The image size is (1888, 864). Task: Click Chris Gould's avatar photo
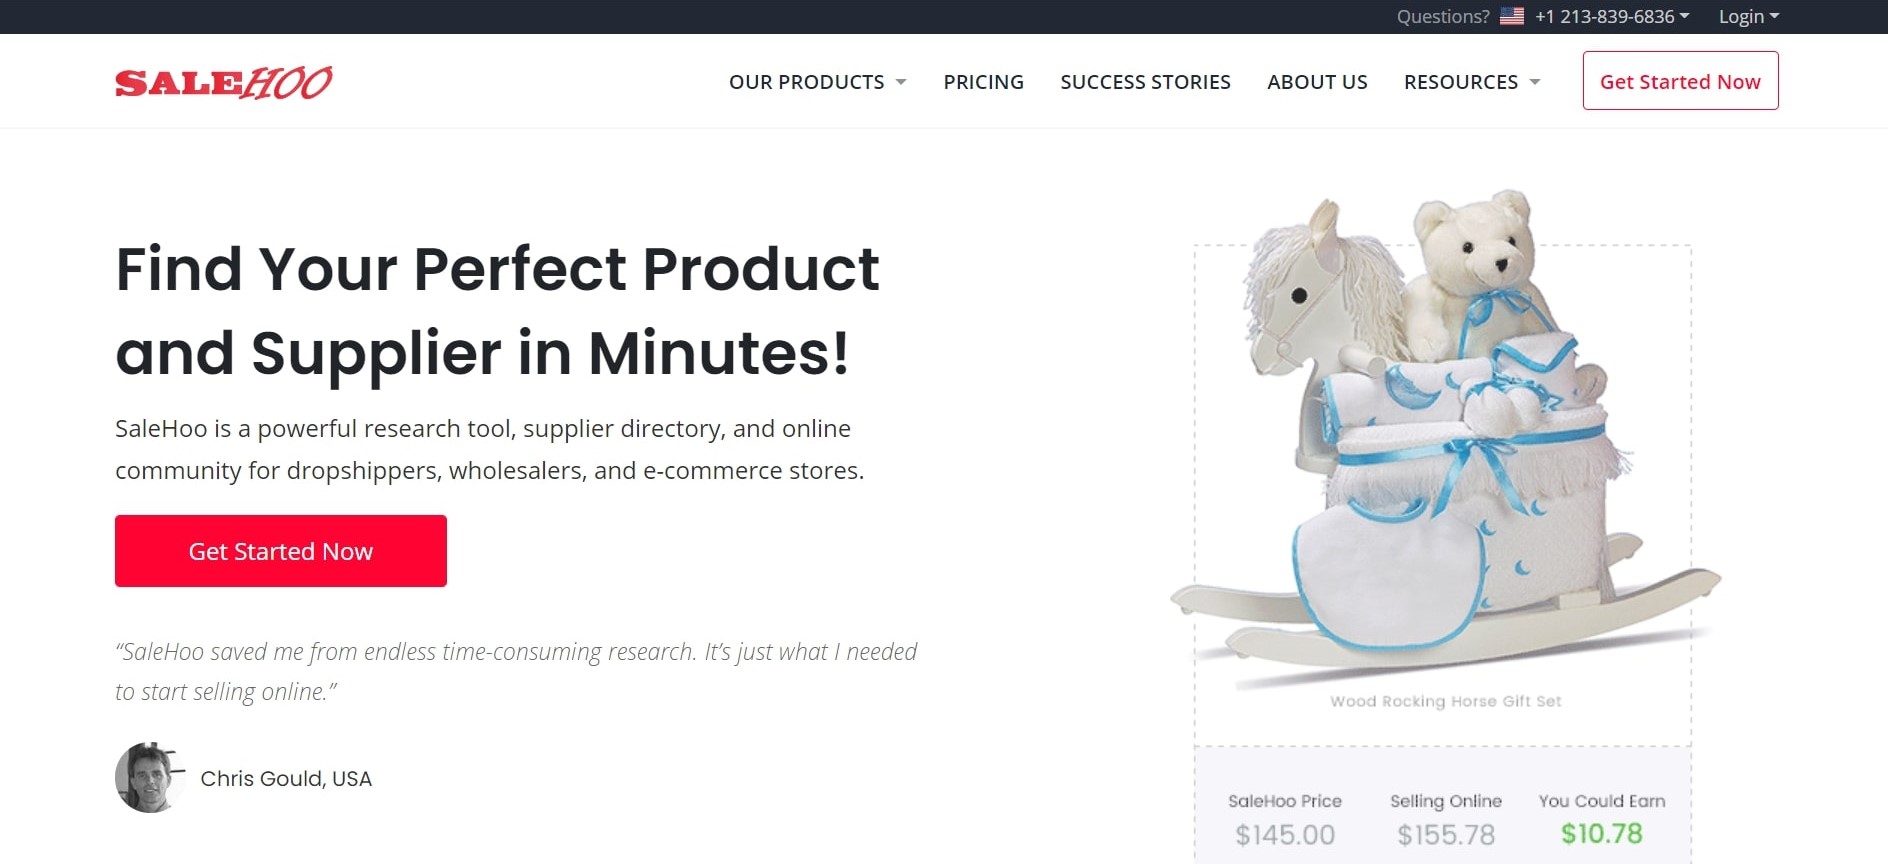pyautogui.click(x=150, y=777)
